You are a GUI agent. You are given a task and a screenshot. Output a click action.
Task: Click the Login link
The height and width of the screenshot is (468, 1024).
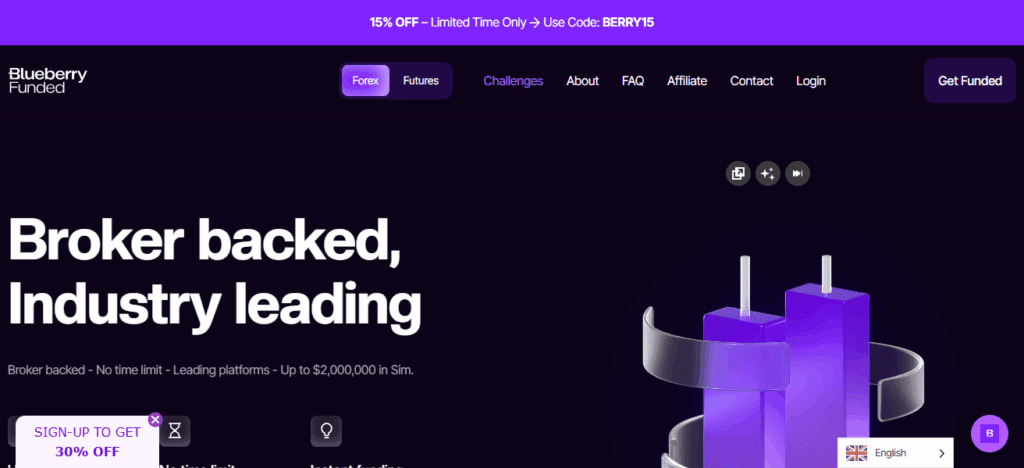tap(811, 81)
